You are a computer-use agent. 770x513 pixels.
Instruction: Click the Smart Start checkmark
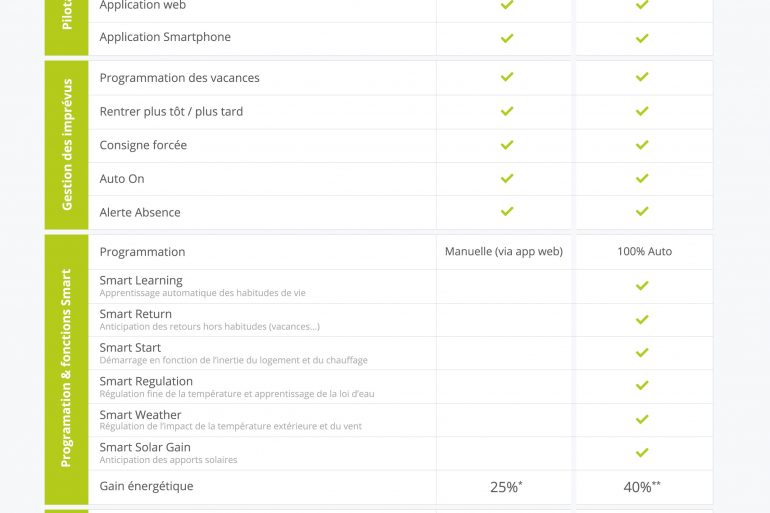click(642, 352)
